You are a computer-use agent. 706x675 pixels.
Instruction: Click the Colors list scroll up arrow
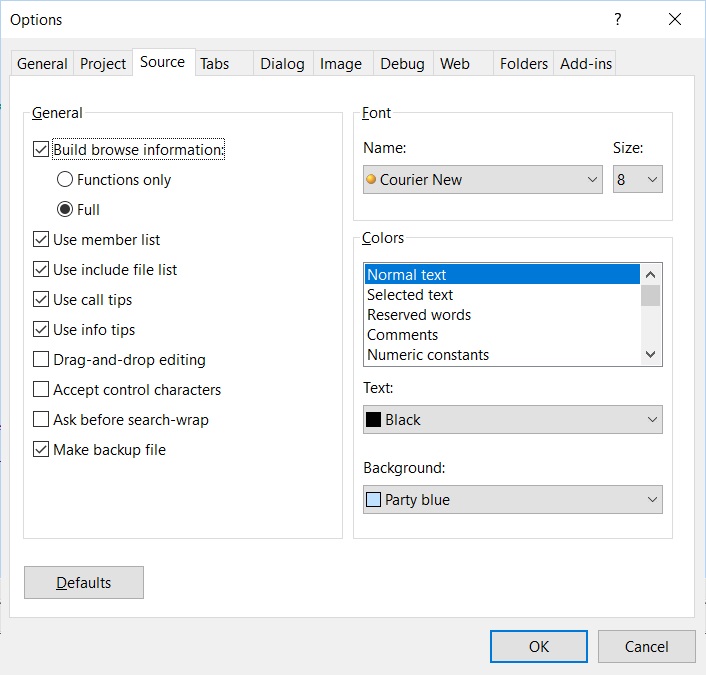650,274
